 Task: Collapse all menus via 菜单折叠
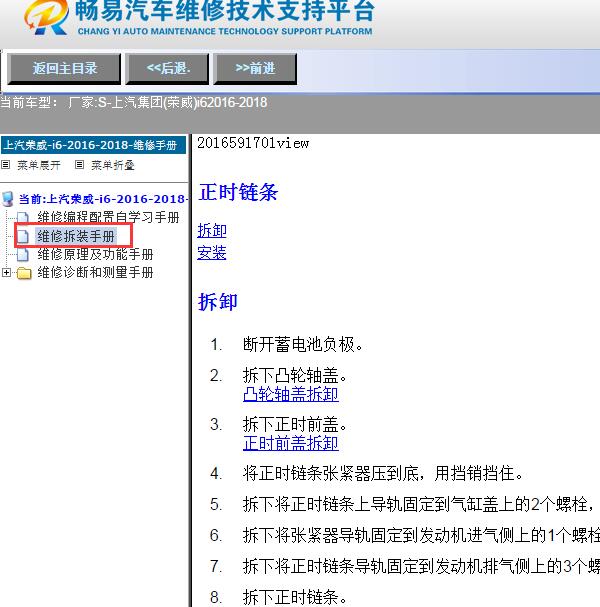113,166
